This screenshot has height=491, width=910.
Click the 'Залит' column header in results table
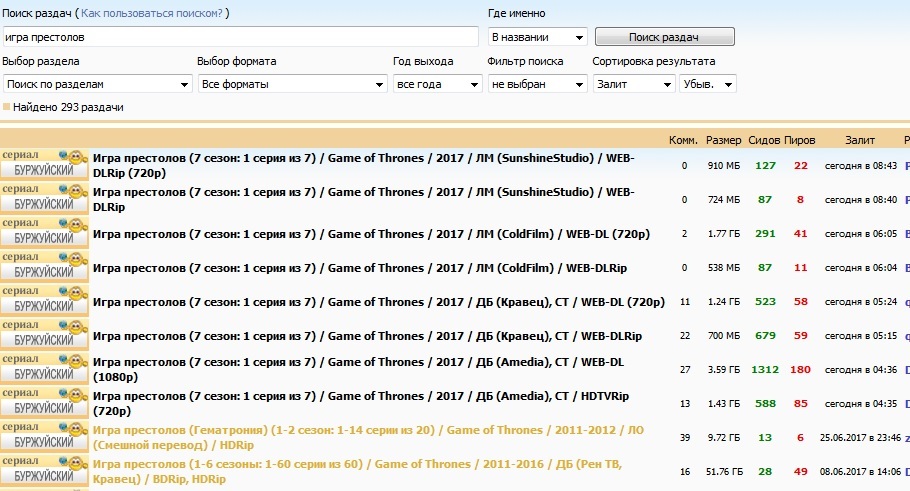pos(860,140)
